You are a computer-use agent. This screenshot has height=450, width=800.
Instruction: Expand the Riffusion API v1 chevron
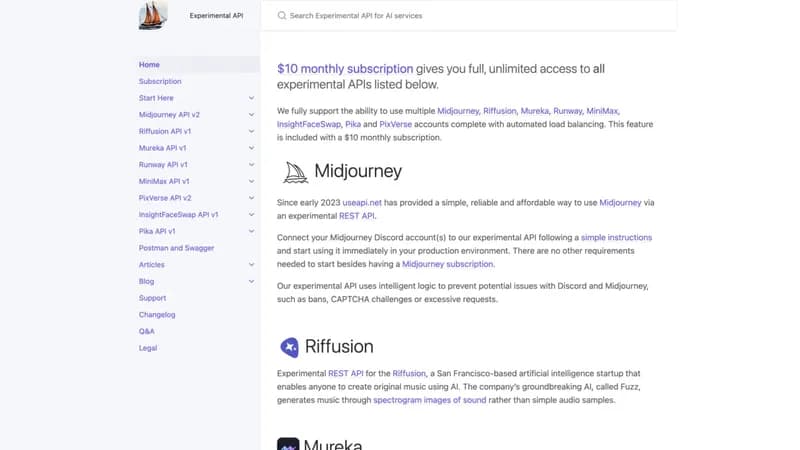tap(251, 131)
